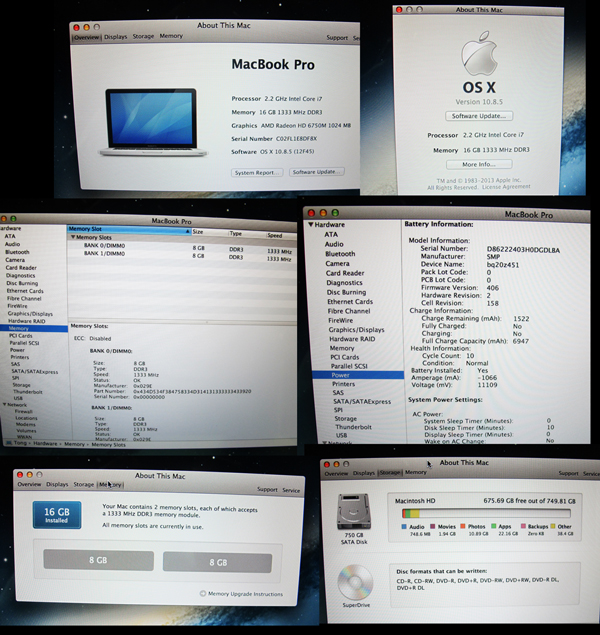Screen dimensions: 600x635
Task: Click '675.69 GB free out of 749.81 GB'
Action: coord(529,501)
